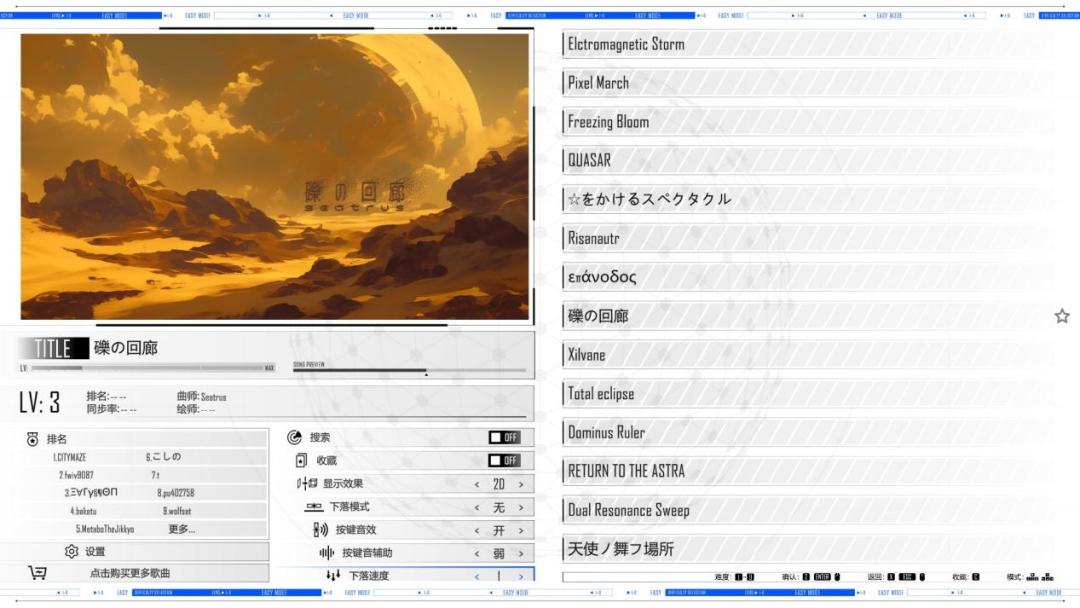
Task: Click the 显示效果 display effect icon
Action: [307, 483]
